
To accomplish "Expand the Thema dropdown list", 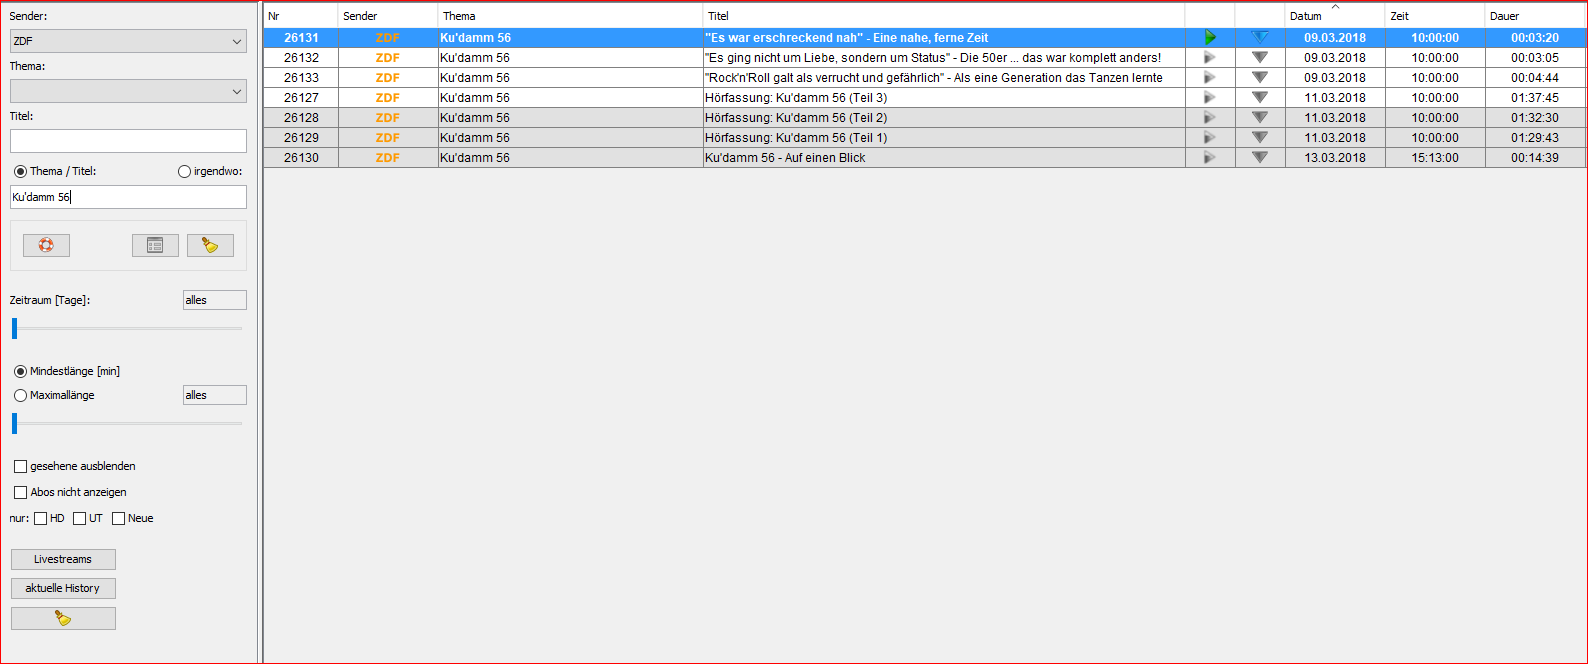I will tap(128, 91).
